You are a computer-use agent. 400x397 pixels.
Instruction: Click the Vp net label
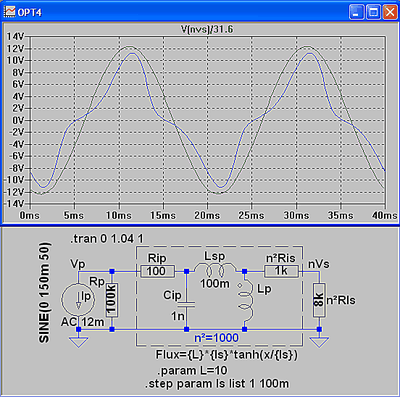tap(78, 264)
